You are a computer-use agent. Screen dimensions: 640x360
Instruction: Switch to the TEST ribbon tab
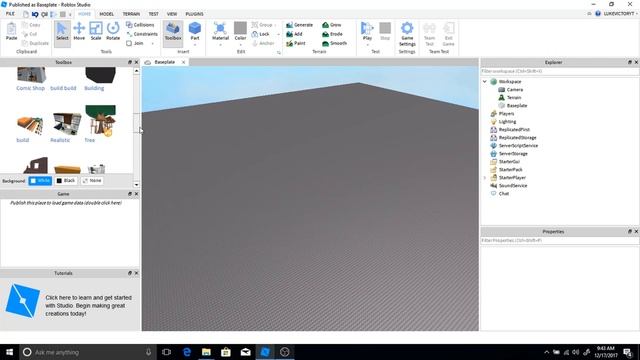[153, 13]
